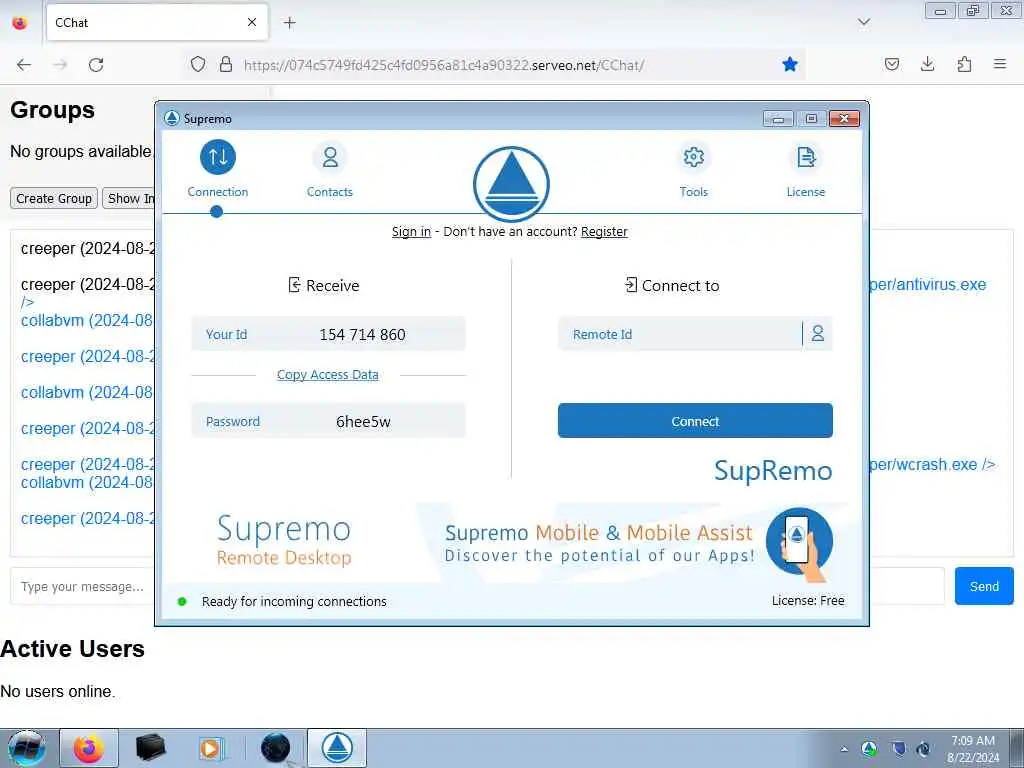Open the License tab in Supremo

click(806, 169)
